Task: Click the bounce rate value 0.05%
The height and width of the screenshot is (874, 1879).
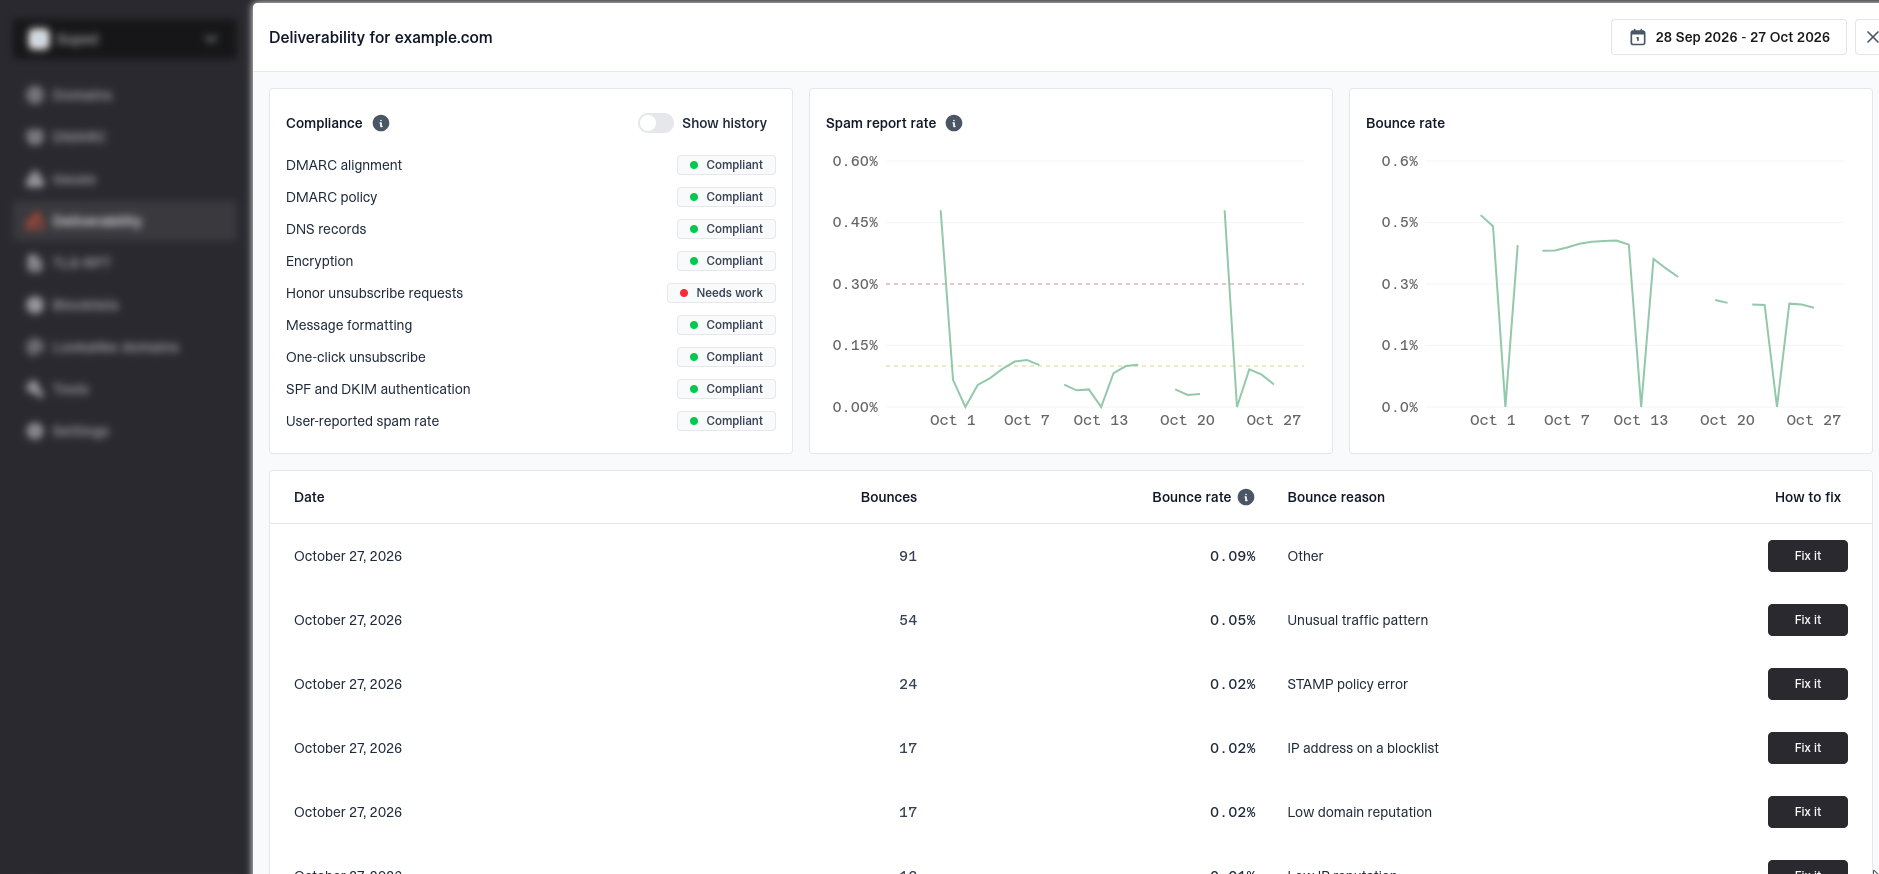Action: pos(1232,620)
